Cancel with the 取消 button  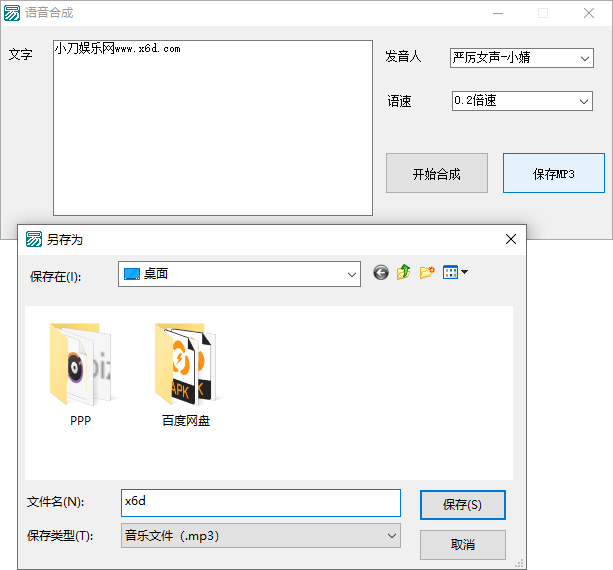click(462, 545)
